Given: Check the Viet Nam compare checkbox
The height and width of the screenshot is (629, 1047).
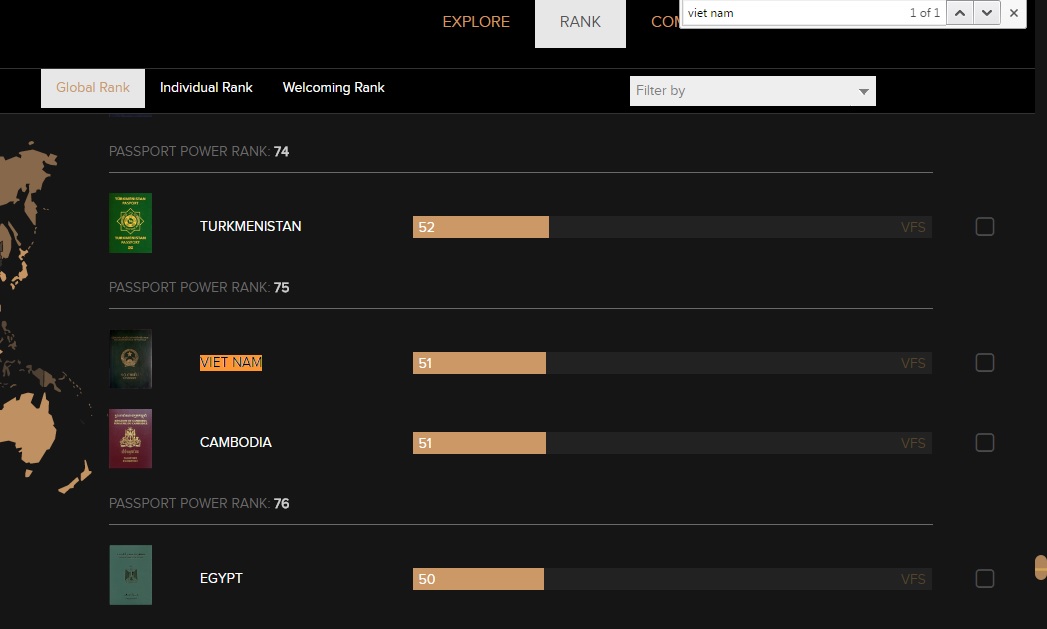Looking at the screenshot, I should click(985, 363).
